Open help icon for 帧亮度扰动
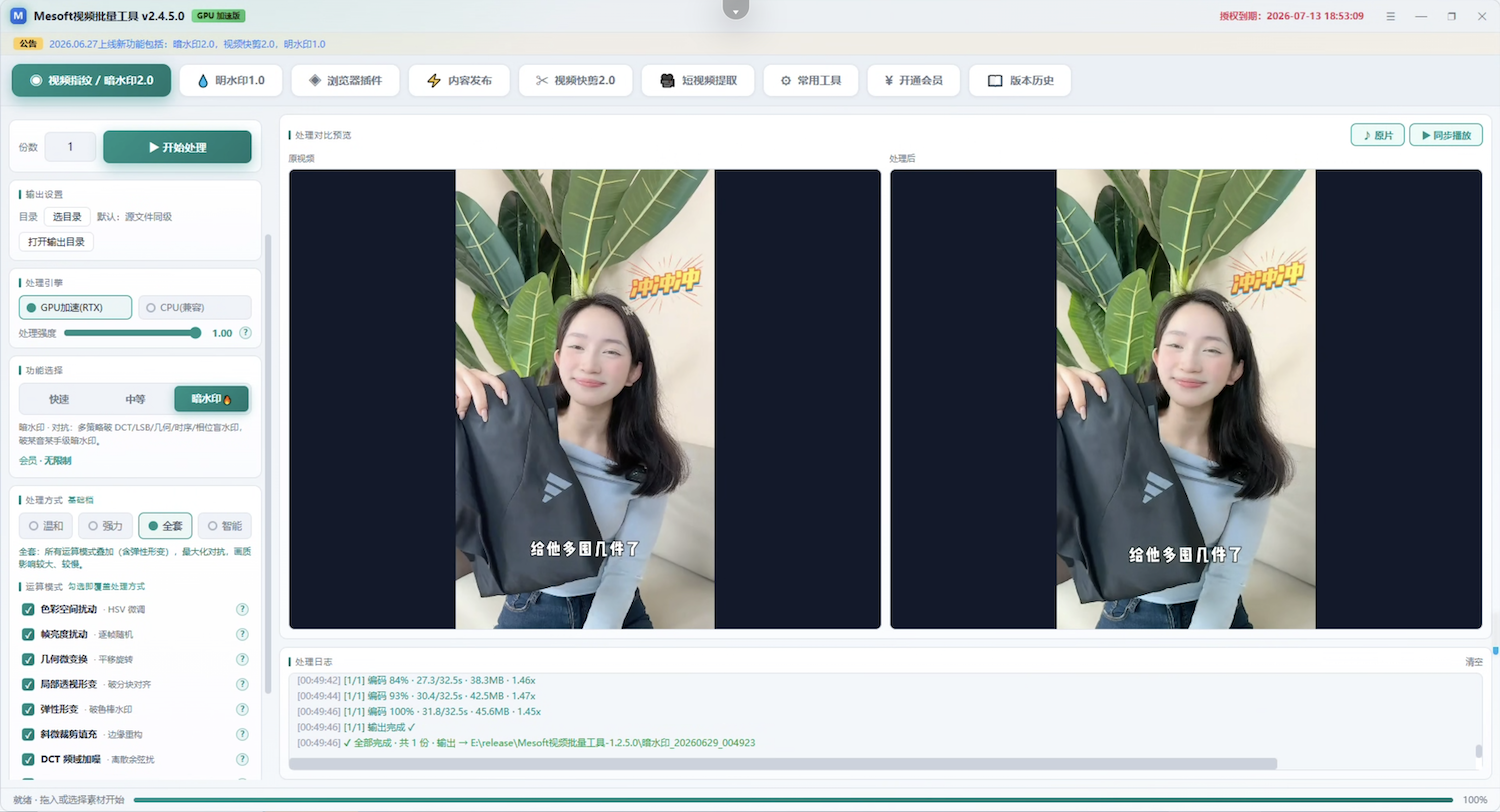1500x812 pixels. (242, 634)
